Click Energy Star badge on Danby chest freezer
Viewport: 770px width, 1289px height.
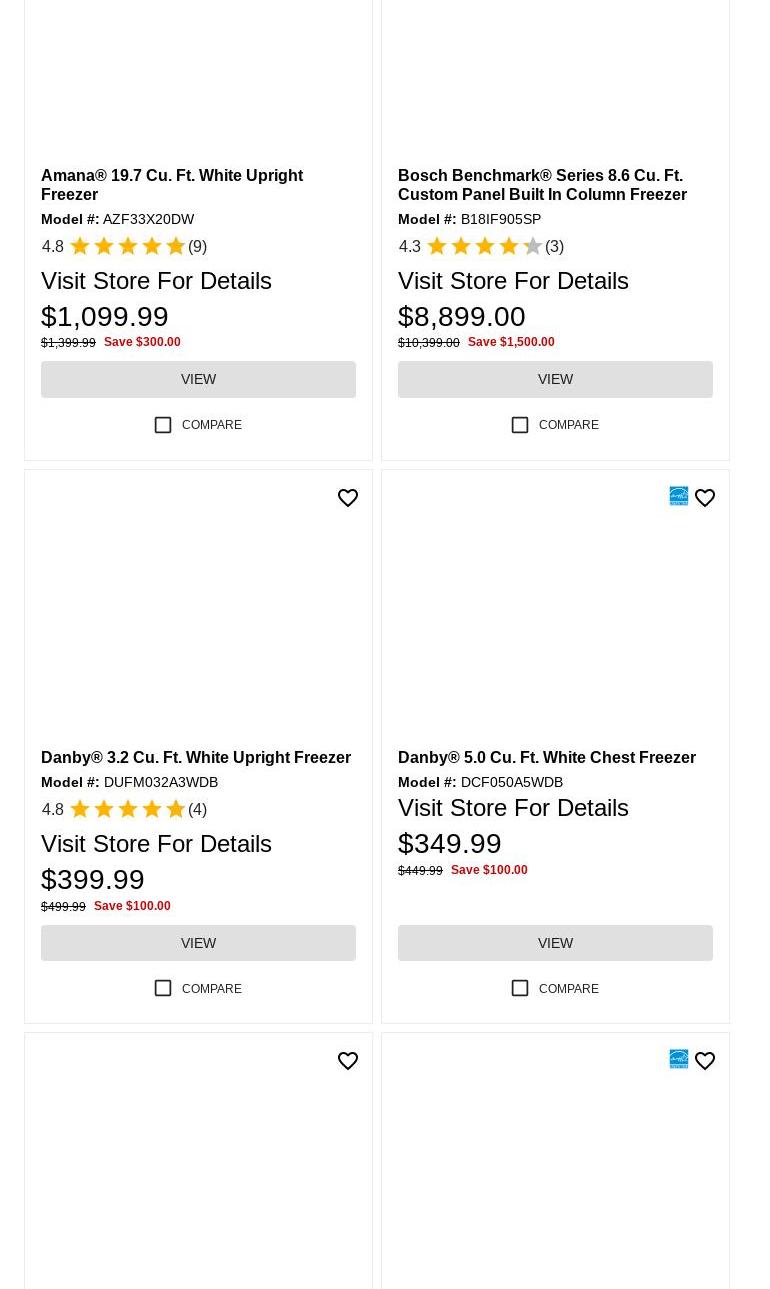(x=679, y=496)
